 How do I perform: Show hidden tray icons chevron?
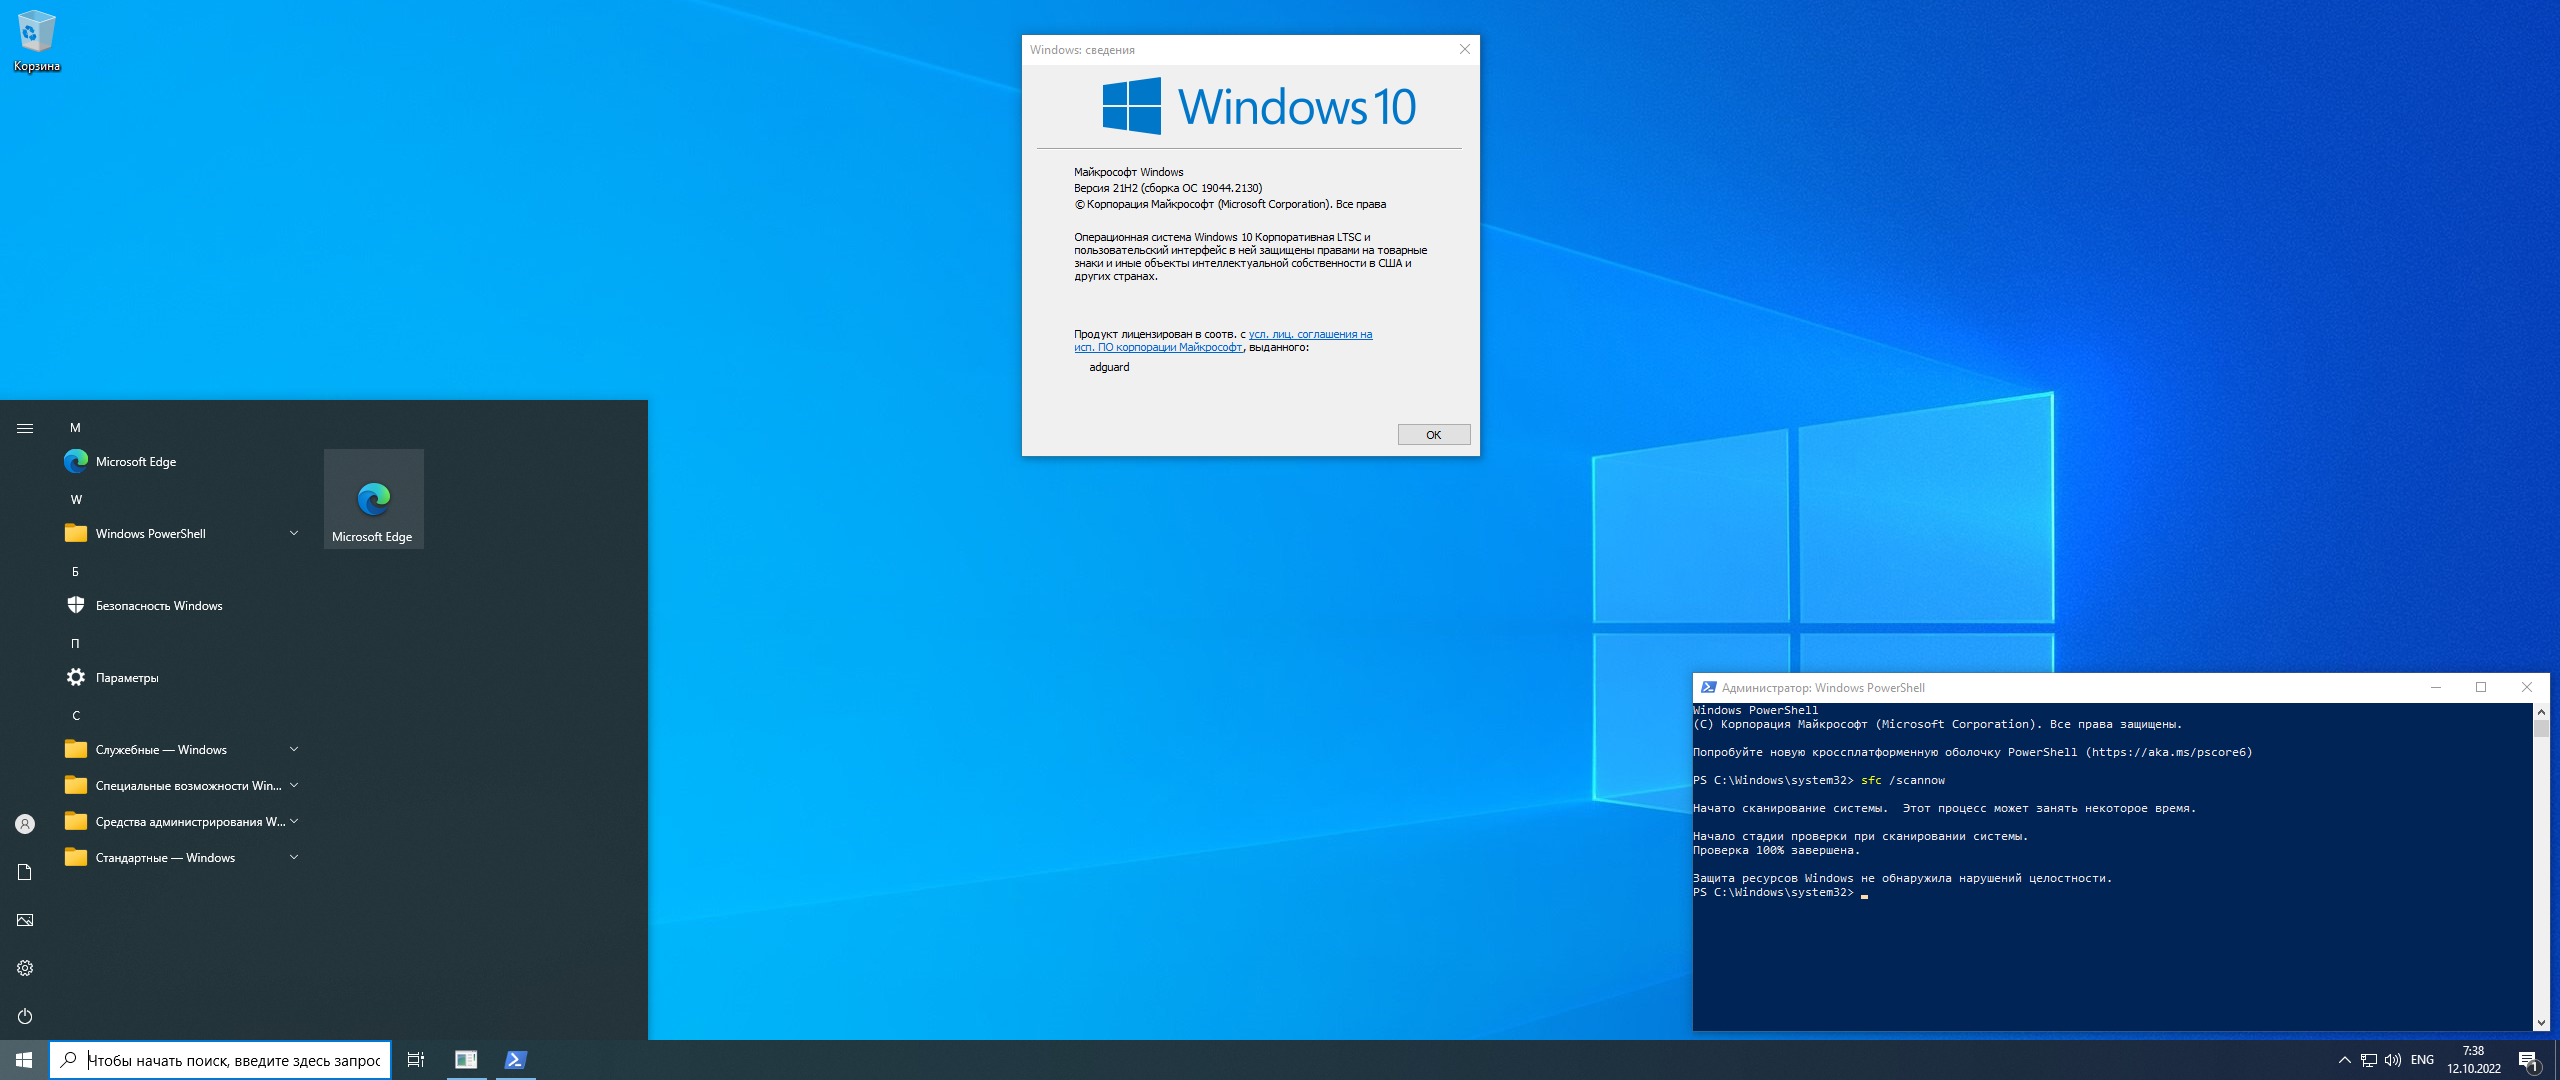(x=2344, y=1060)
